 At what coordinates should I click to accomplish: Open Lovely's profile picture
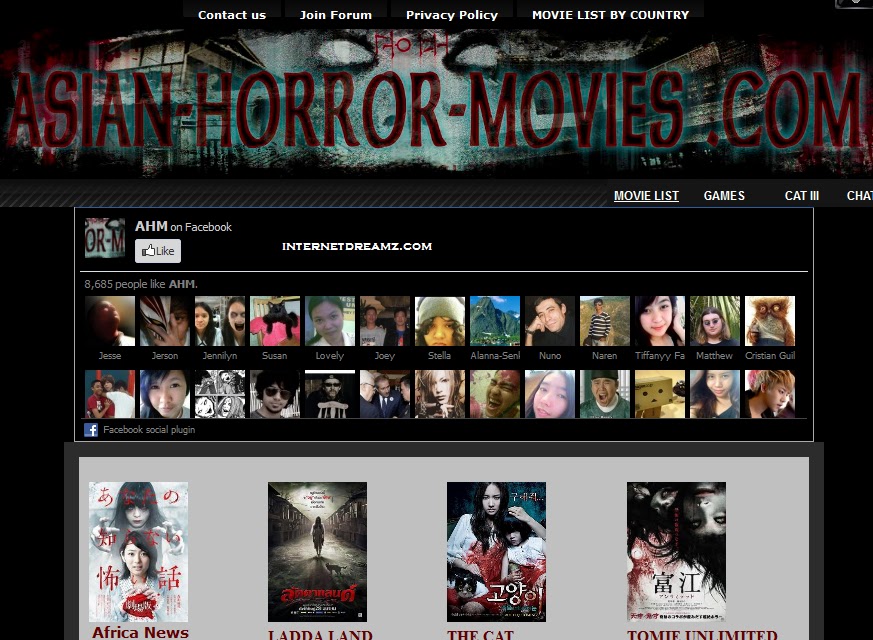(330, 321)
